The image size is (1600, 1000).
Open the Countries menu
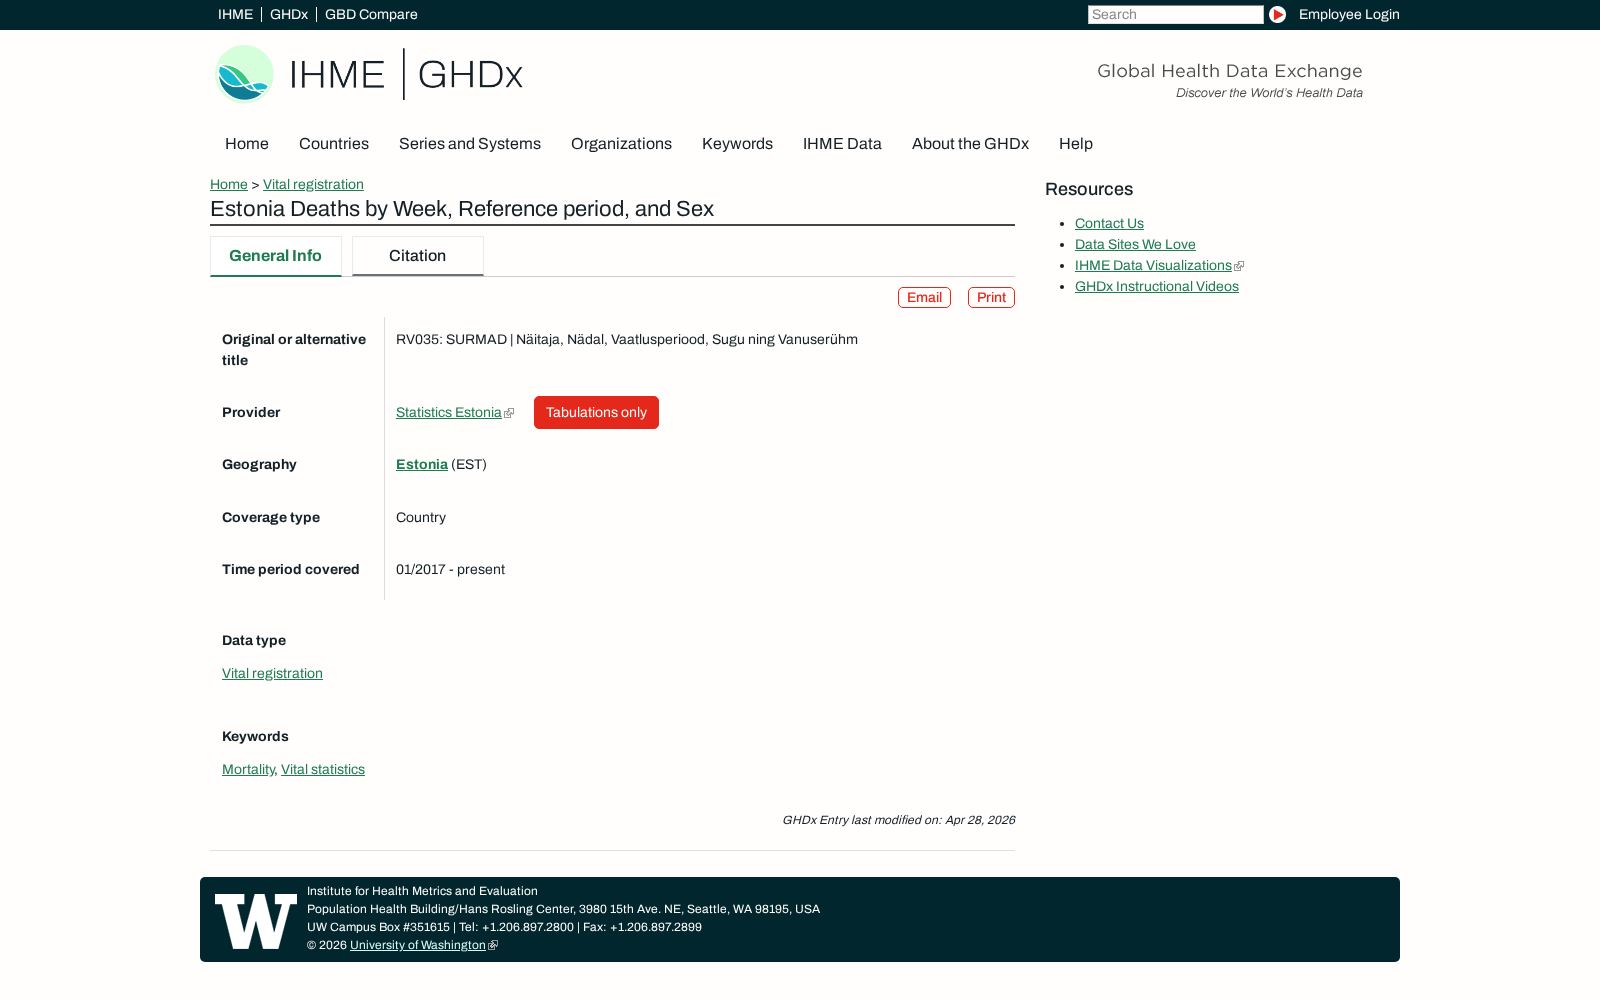point(334,144)
